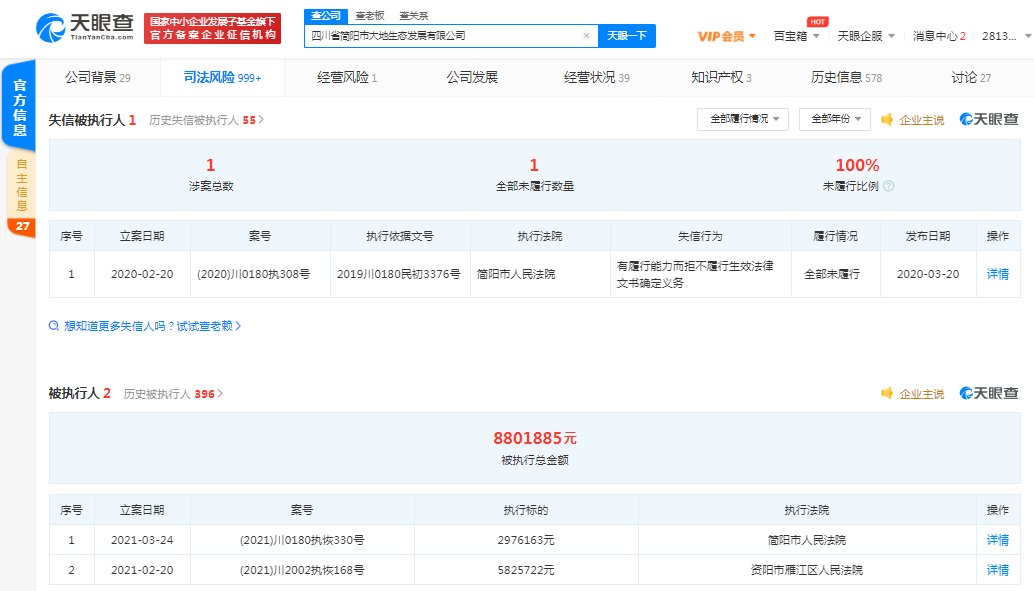Image resolution: width=1034 pixels, height=591 pixels.
Task: Open the account 2813... dropdown
Action: click(x=1006, y=36)
